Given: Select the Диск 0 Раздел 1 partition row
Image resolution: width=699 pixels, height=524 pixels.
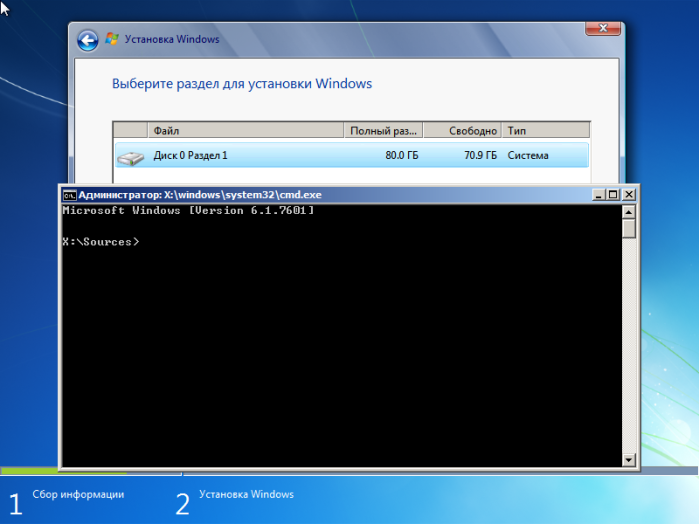Looking at the screenshot, I should [x=352, y=155].
